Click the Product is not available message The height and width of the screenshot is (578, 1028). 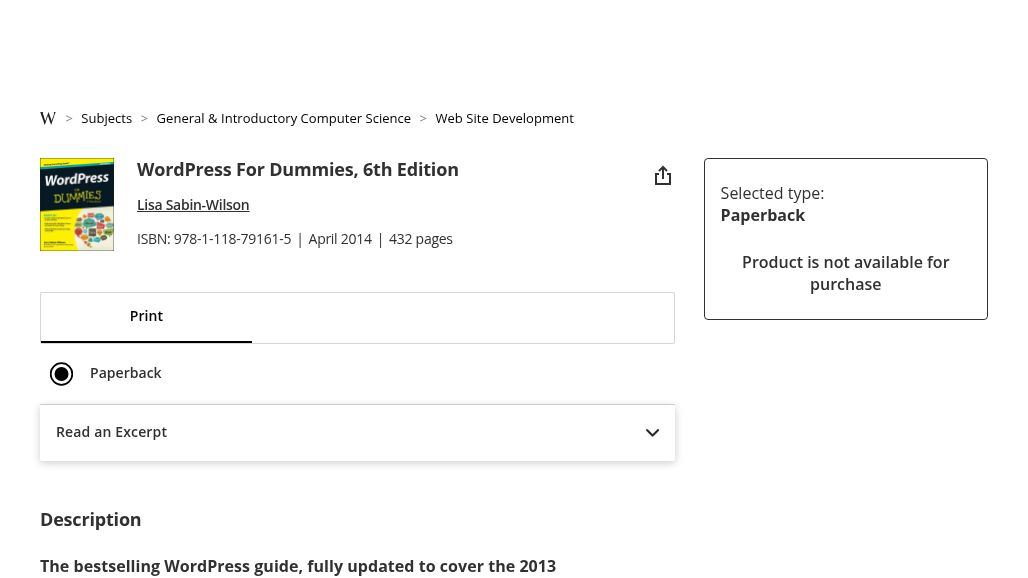pyautogui.click(x=845, y=273)
